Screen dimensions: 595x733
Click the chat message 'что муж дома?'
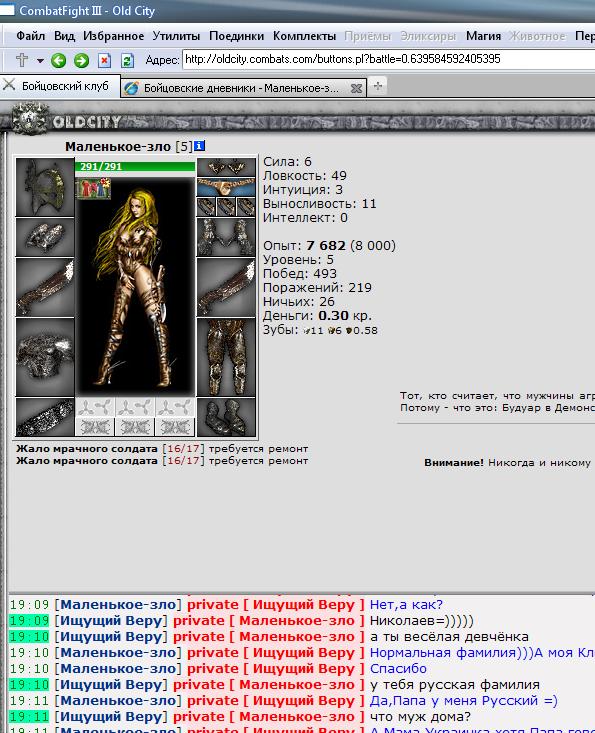[x=420, y=717]
